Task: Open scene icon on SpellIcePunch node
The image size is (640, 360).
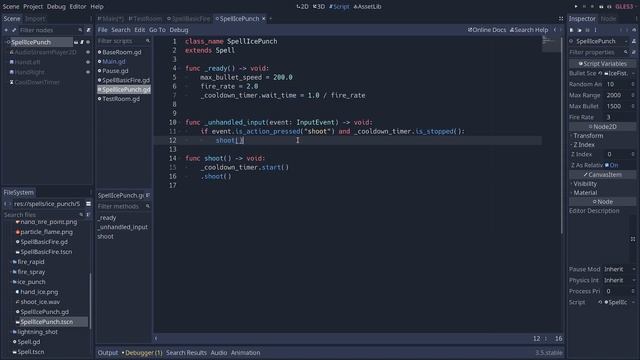Action: pos(76,42)
